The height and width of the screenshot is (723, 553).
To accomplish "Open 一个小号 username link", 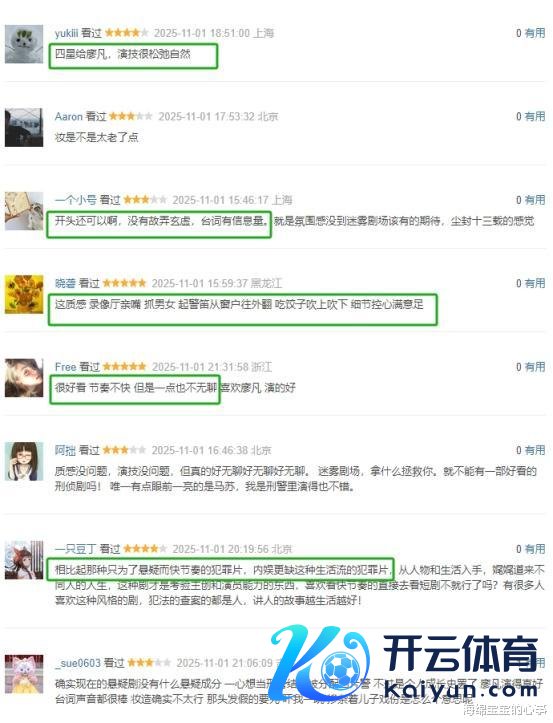I will tap(76, 200).
